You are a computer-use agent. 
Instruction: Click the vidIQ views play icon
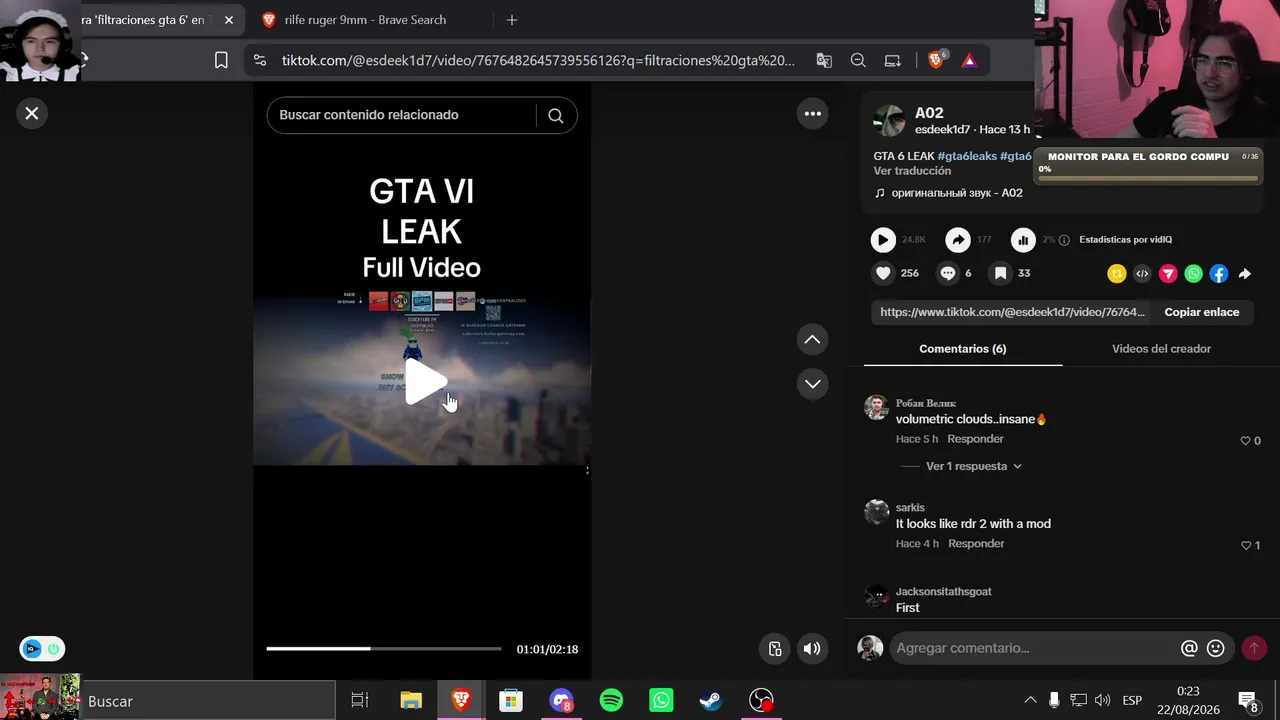(883, 240)
